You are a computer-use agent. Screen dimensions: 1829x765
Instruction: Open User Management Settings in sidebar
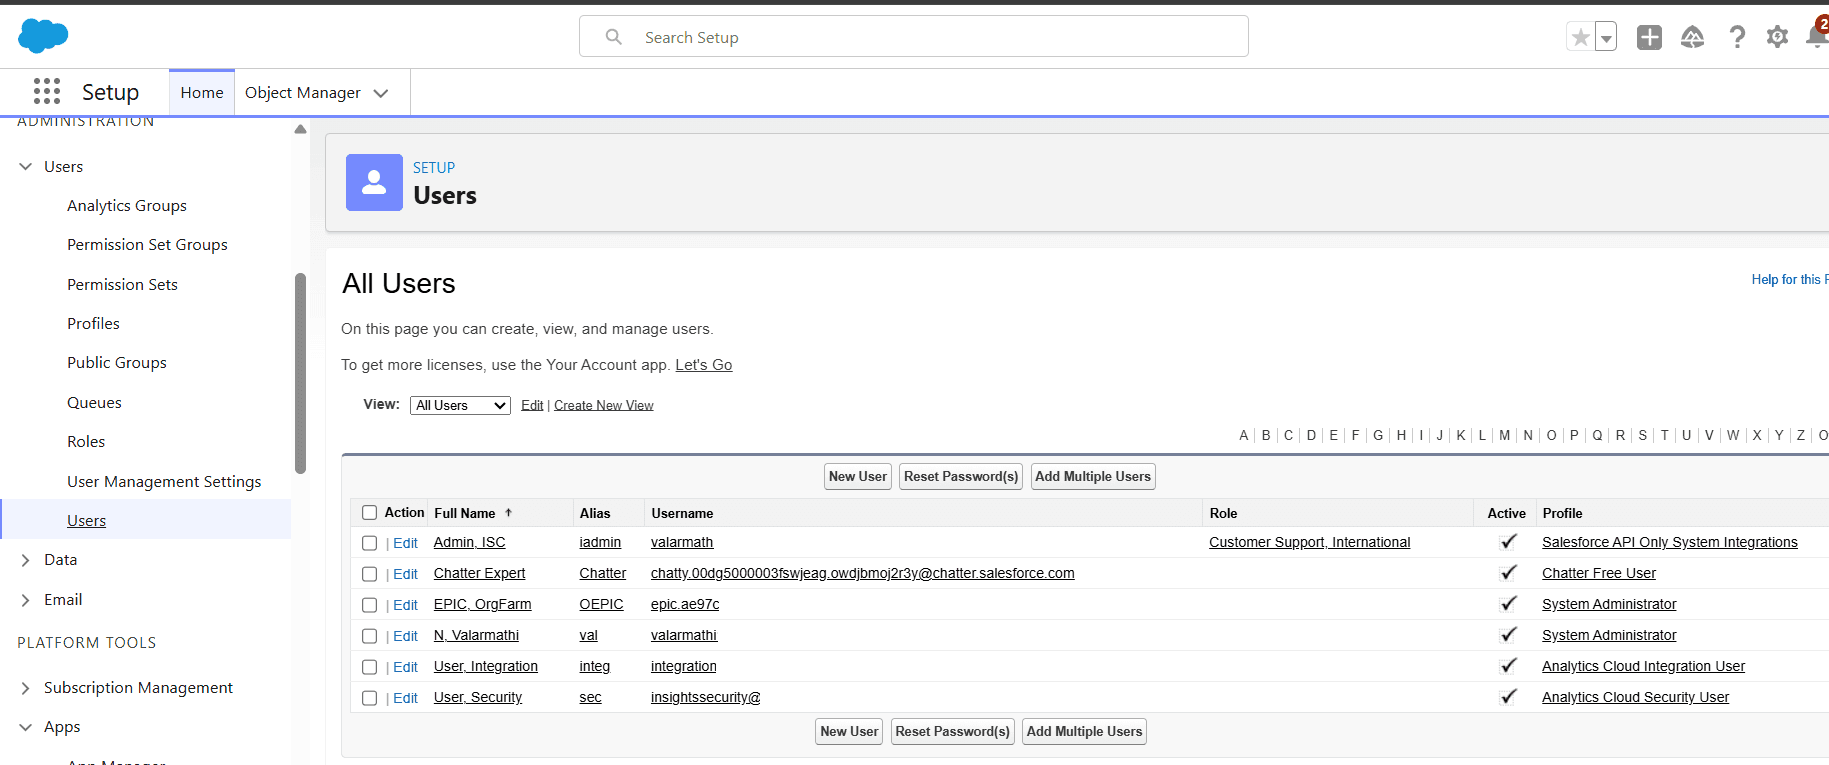point(164,482)
